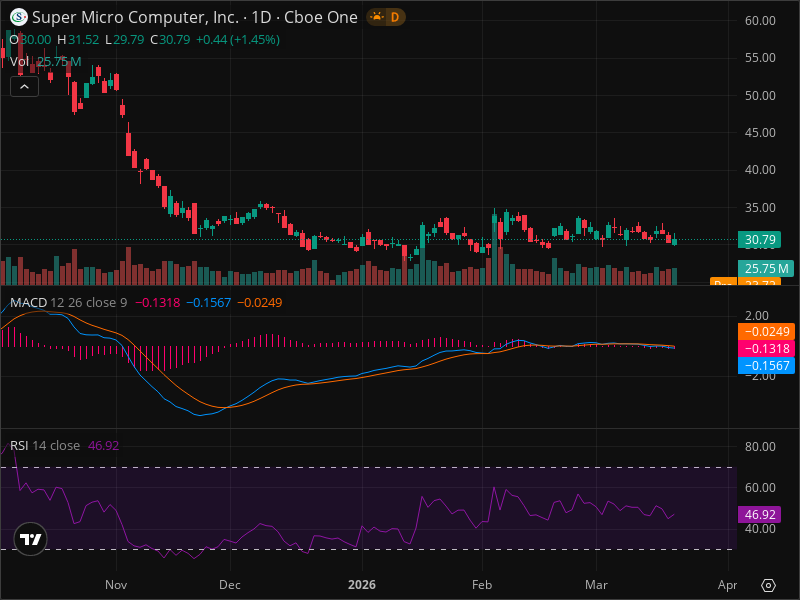Click the Nov label on time axis
The image size is (800, 600).
[x=116, y=585]
